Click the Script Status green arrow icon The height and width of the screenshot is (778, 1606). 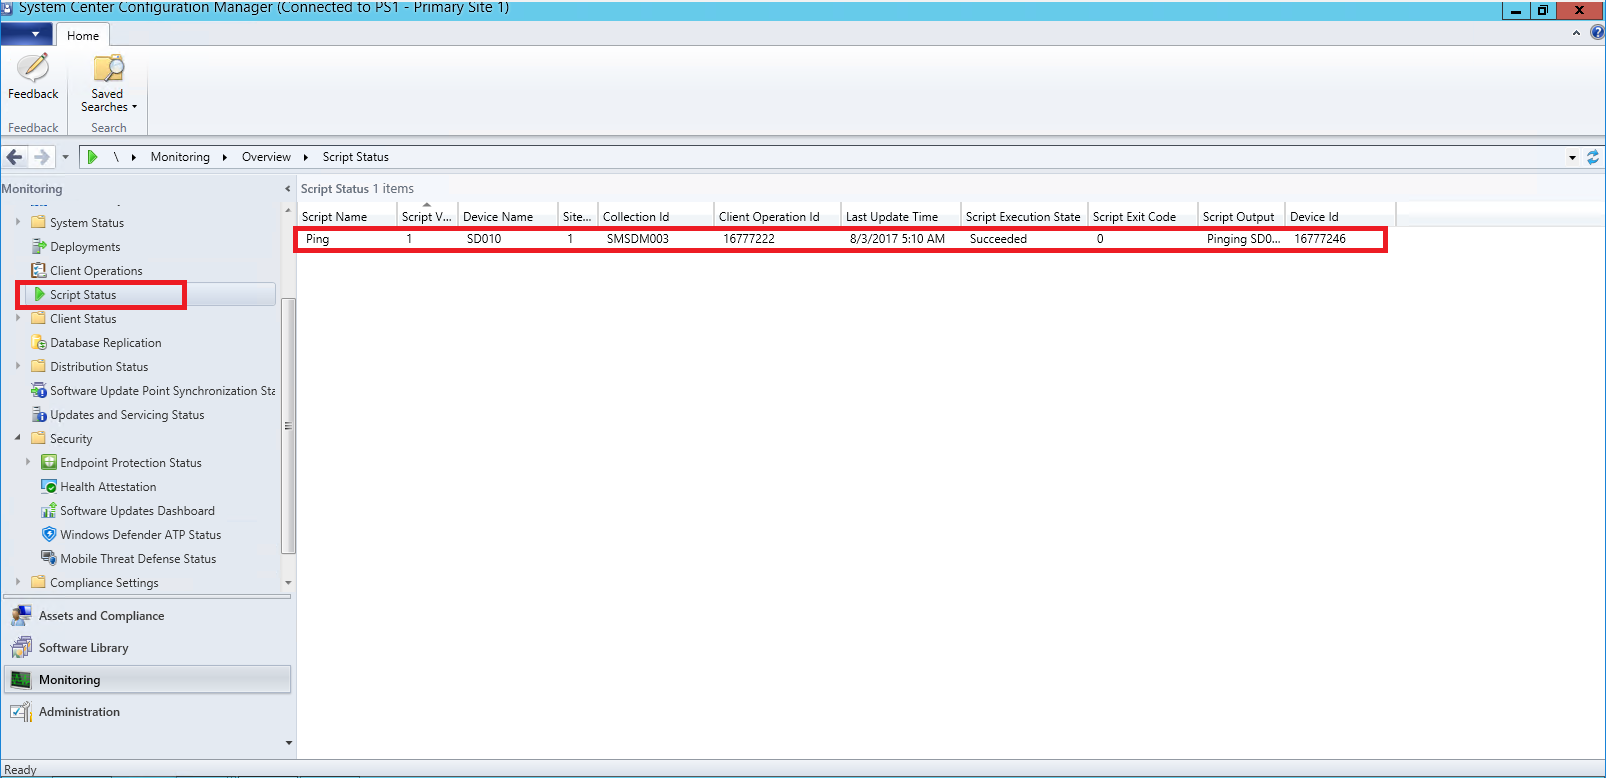(x=40, y=294)
